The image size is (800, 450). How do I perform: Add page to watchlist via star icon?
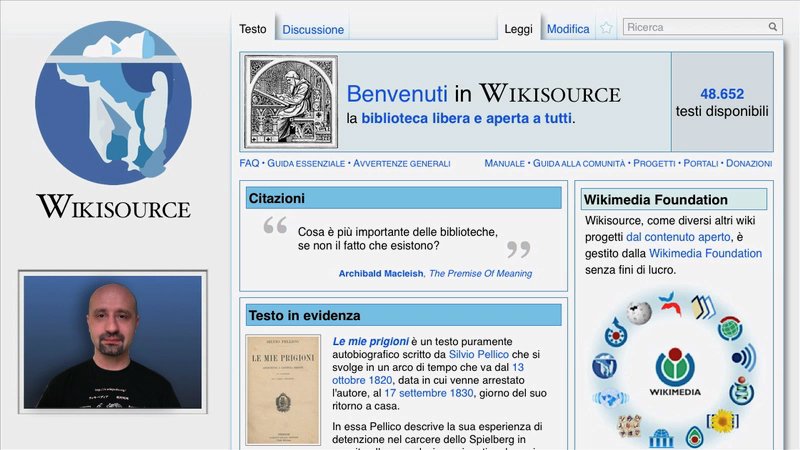tap(606, 29)
